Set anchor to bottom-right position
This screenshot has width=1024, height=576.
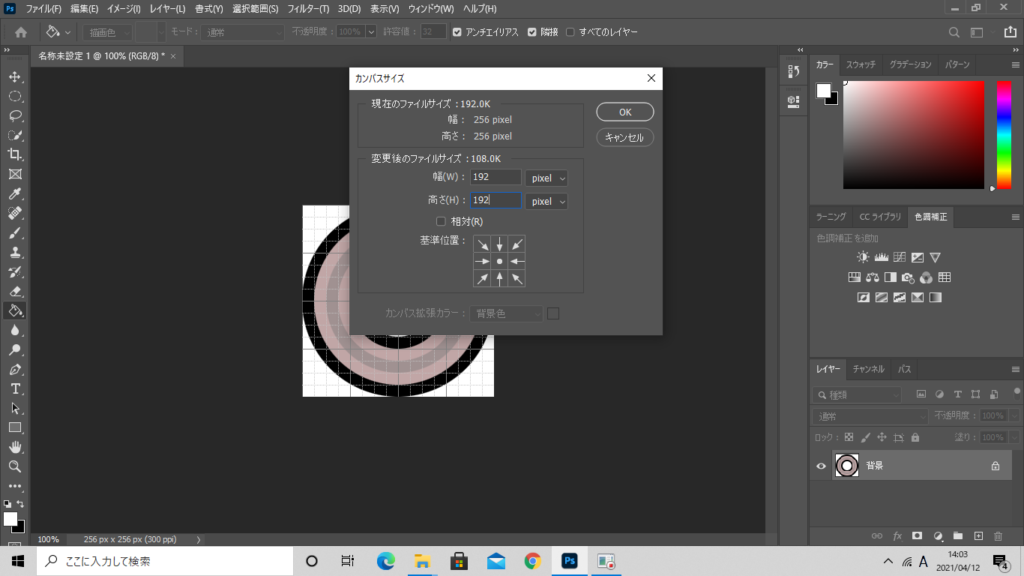[x=517, y=279]
